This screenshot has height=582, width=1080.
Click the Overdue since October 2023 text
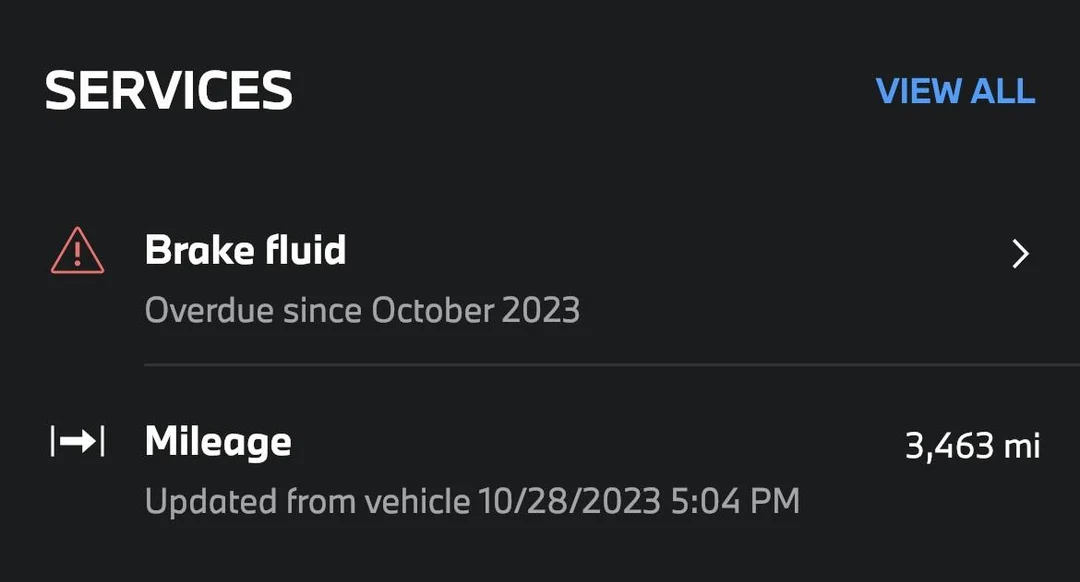coord(363,310)
